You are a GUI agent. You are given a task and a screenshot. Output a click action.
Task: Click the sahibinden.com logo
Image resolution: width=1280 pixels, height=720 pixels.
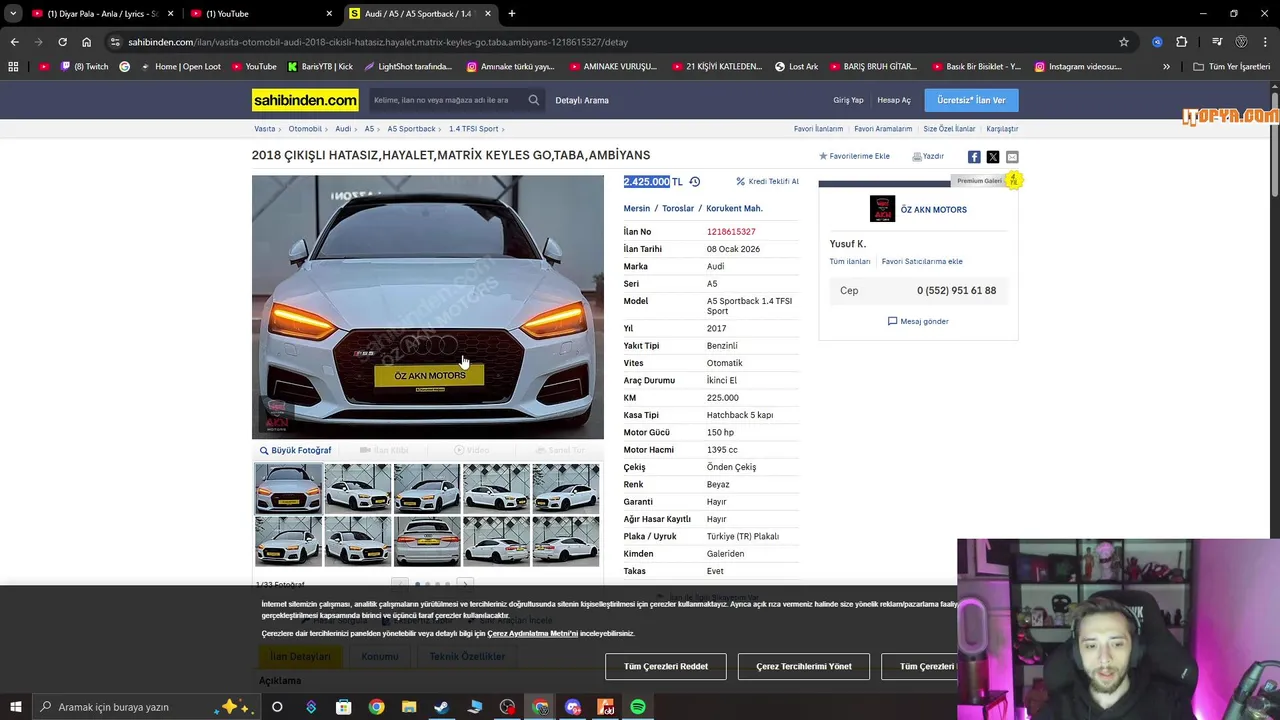tap(305, 100)
